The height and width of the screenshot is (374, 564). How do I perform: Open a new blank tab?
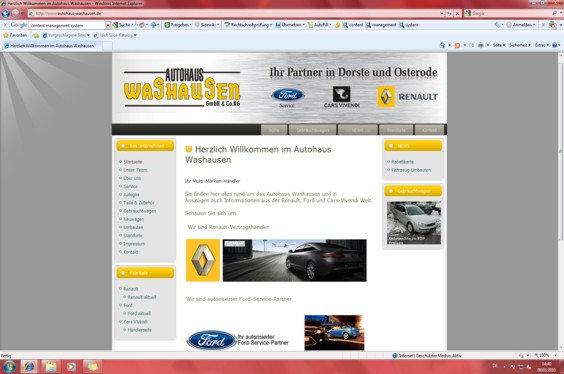pos(108,46)
